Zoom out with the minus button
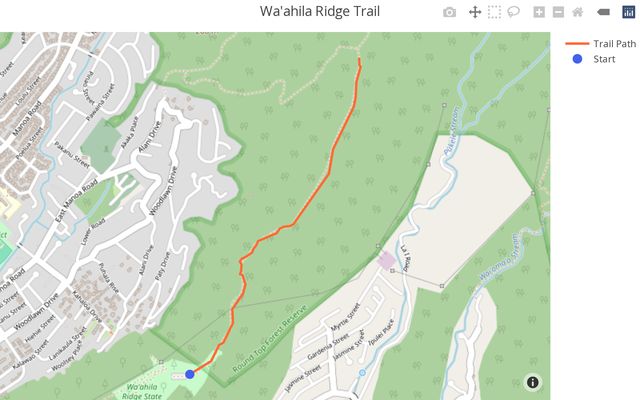The height and width of the screenshot is (400, 640). point(558,12)
